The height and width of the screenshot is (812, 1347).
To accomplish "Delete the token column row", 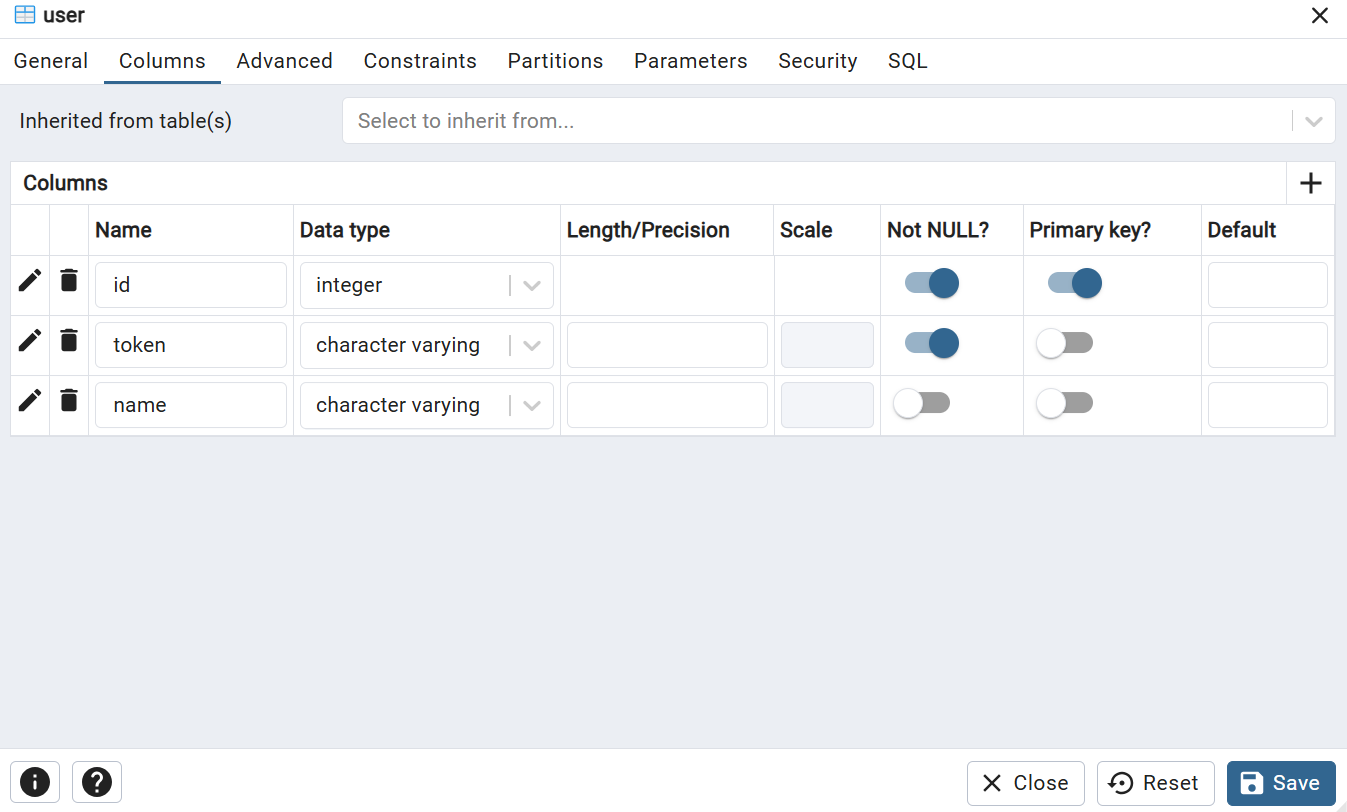I will [x=69, y=341].
